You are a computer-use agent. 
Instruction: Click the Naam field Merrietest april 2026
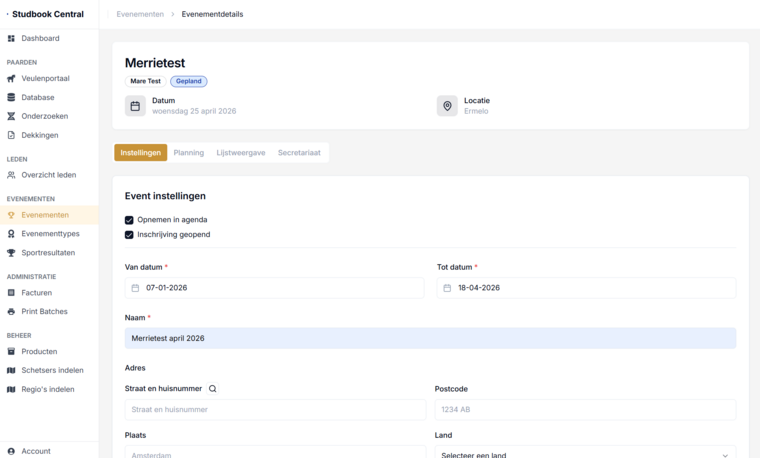coord(430,338)
